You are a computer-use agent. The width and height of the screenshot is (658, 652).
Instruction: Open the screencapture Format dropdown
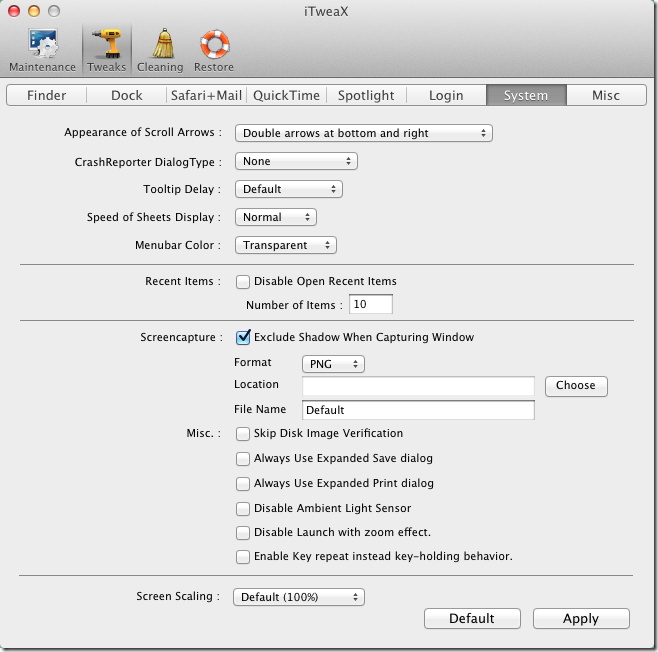[x=333, y=364]
